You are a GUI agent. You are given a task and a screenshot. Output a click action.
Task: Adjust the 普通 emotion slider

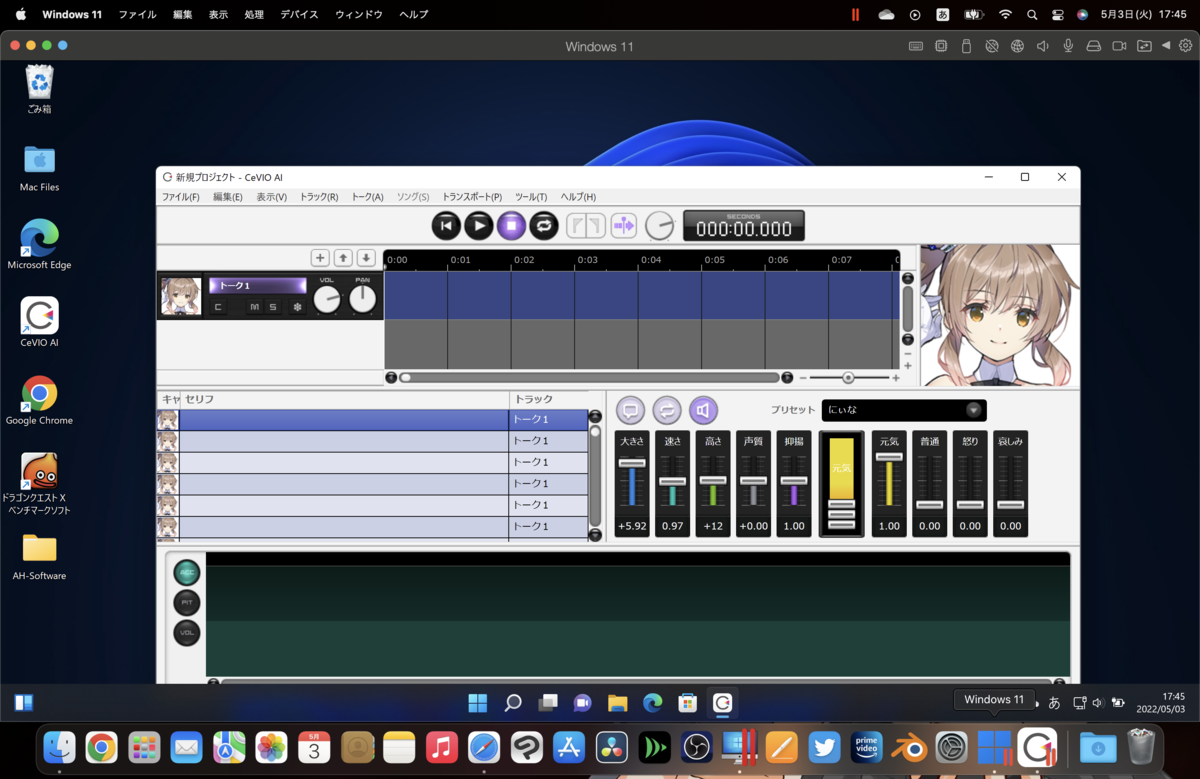tap(930, 505)
